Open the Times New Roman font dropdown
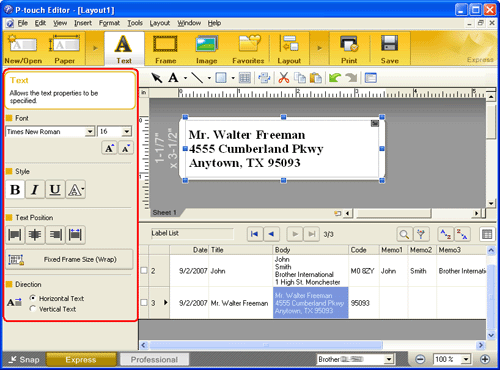This screenshot has width=500, height=370. coord(90,131)
